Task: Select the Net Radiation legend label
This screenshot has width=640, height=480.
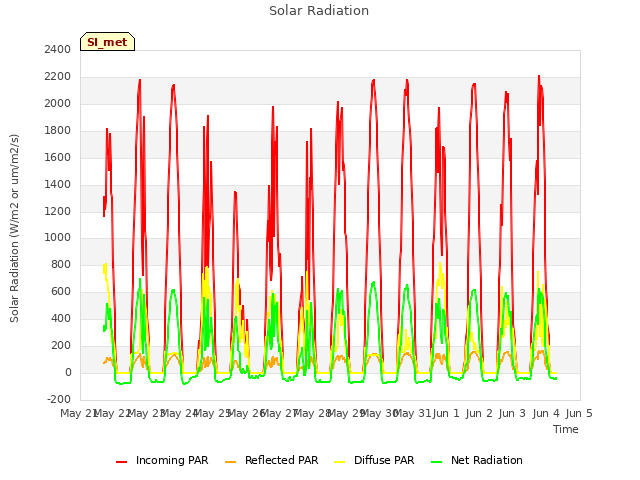Action: (x=487, y=460)
